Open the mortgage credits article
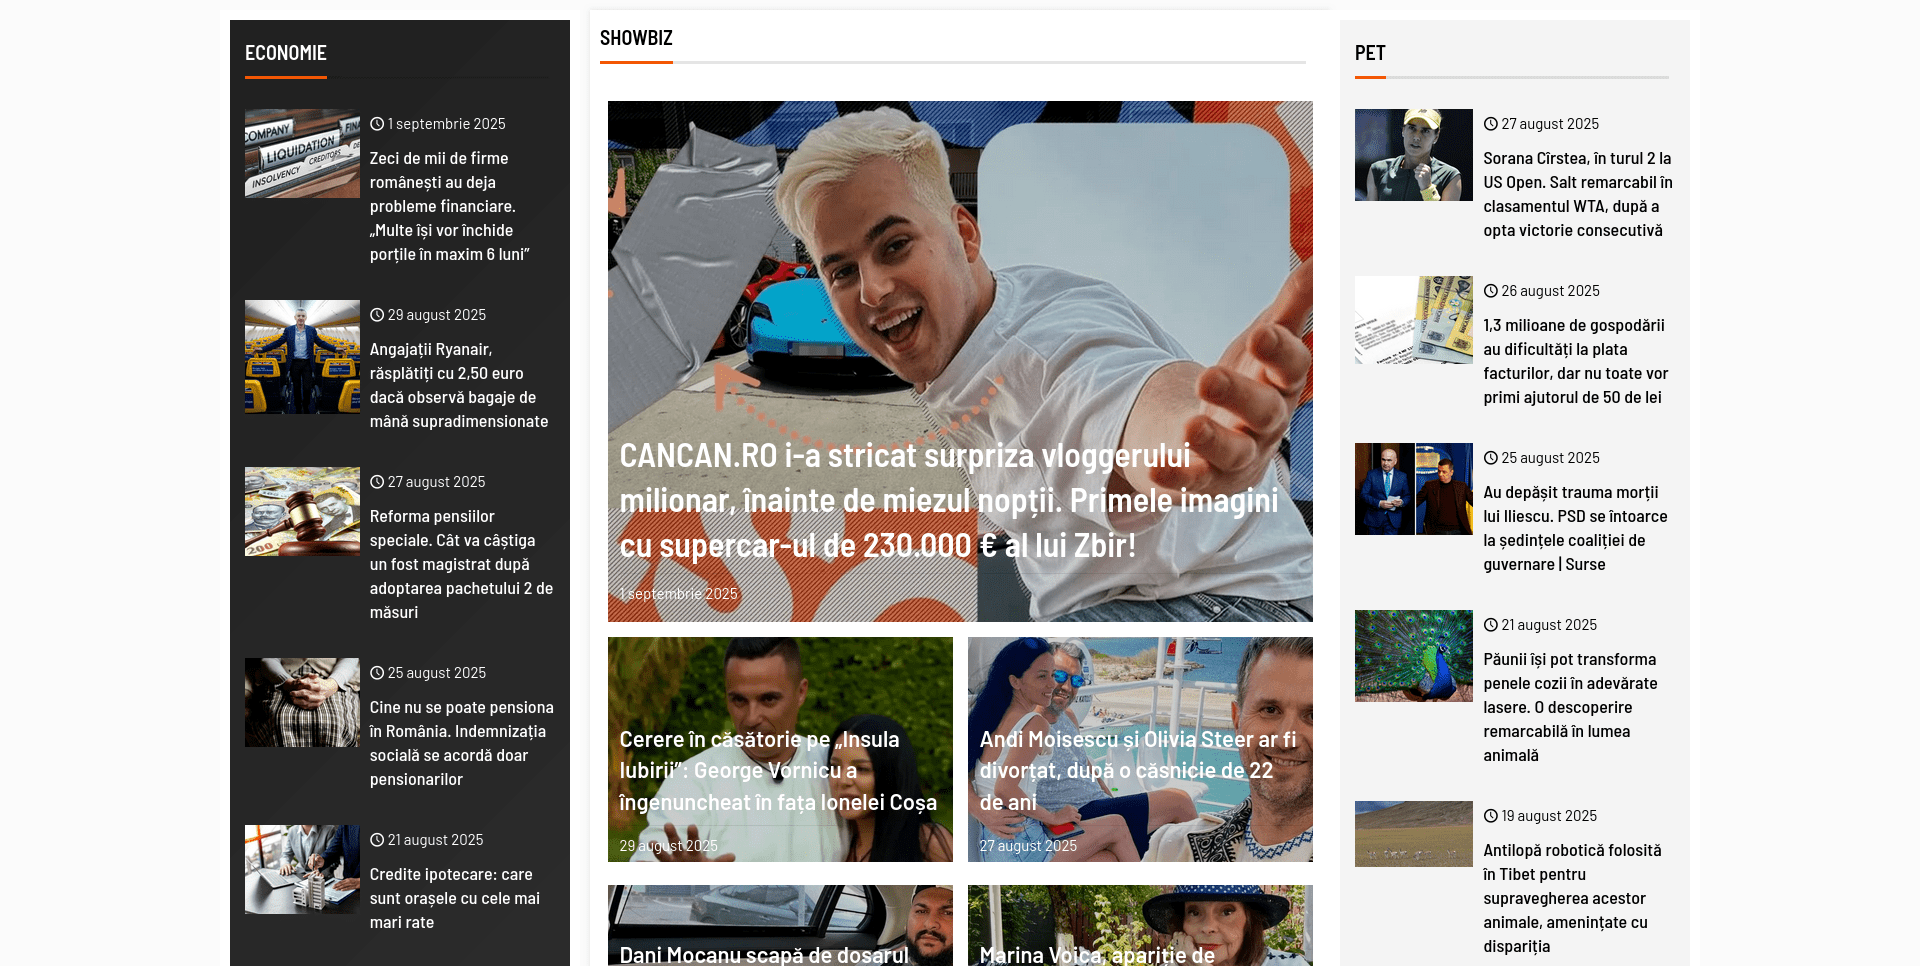 point(454,898)
